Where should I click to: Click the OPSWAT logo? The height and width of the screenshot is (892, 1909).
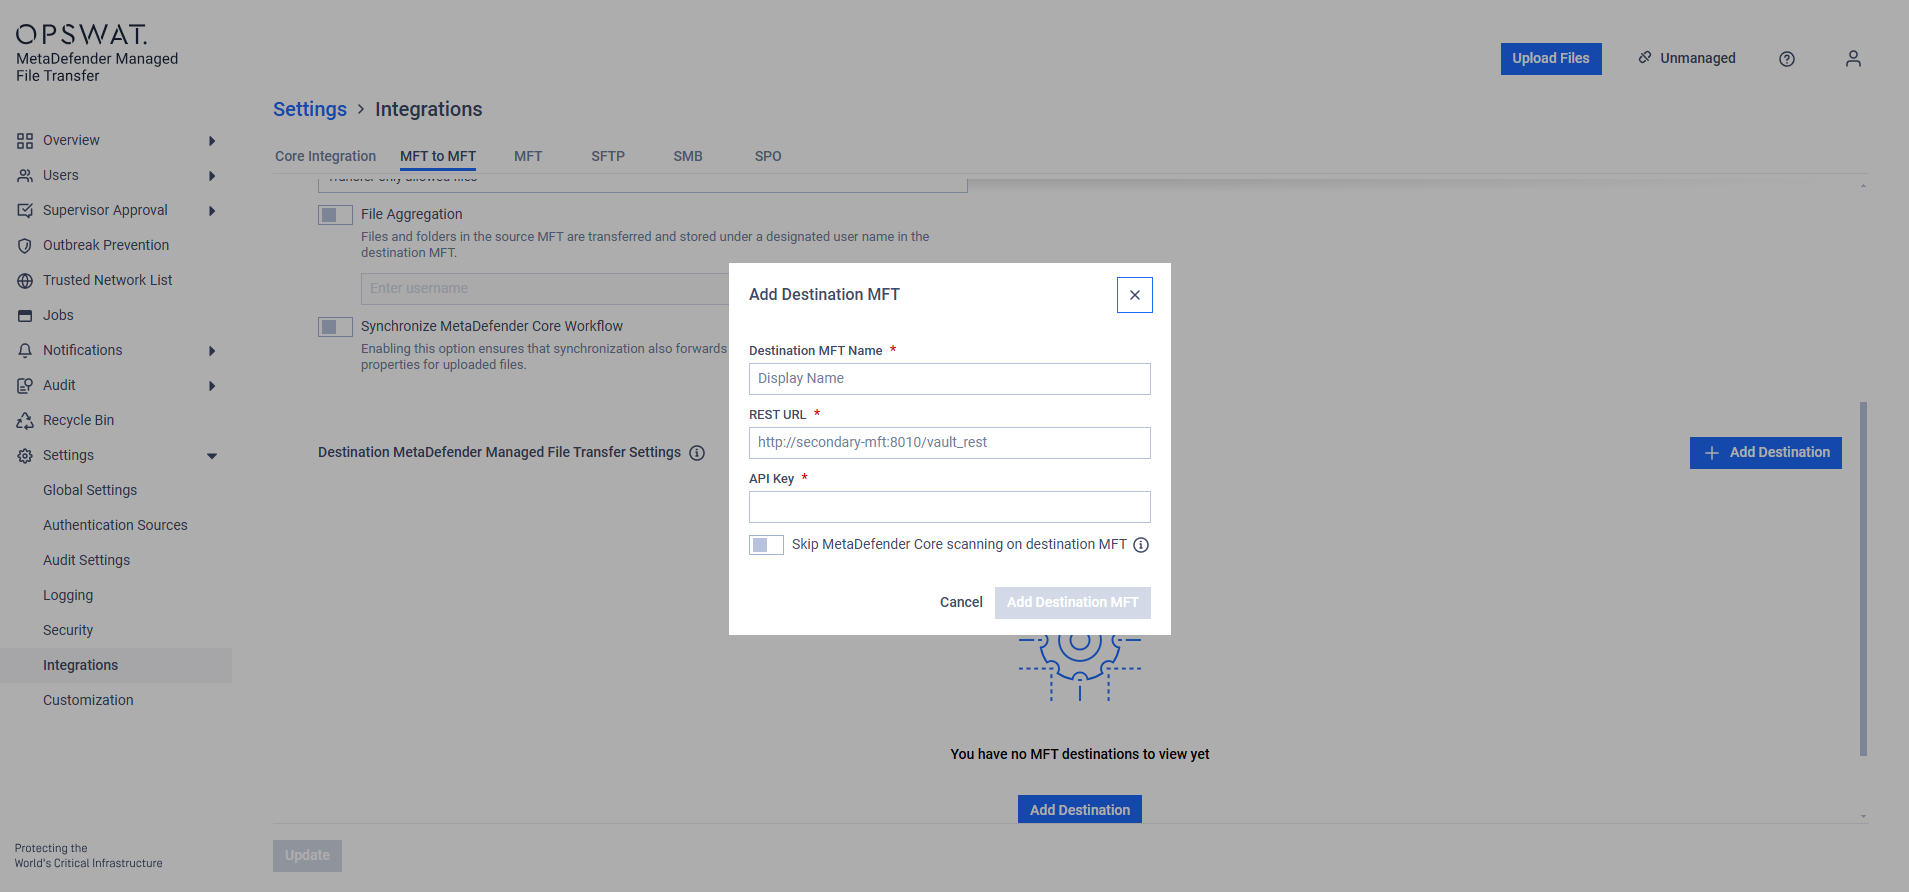pyautogui.click(x=82, y=34)
